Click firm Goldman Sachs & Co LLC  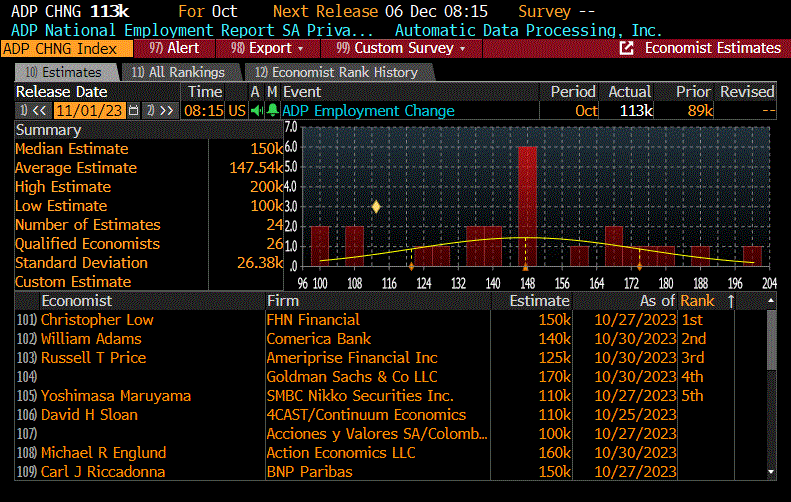pyautogui.click(x=352, y=377)
